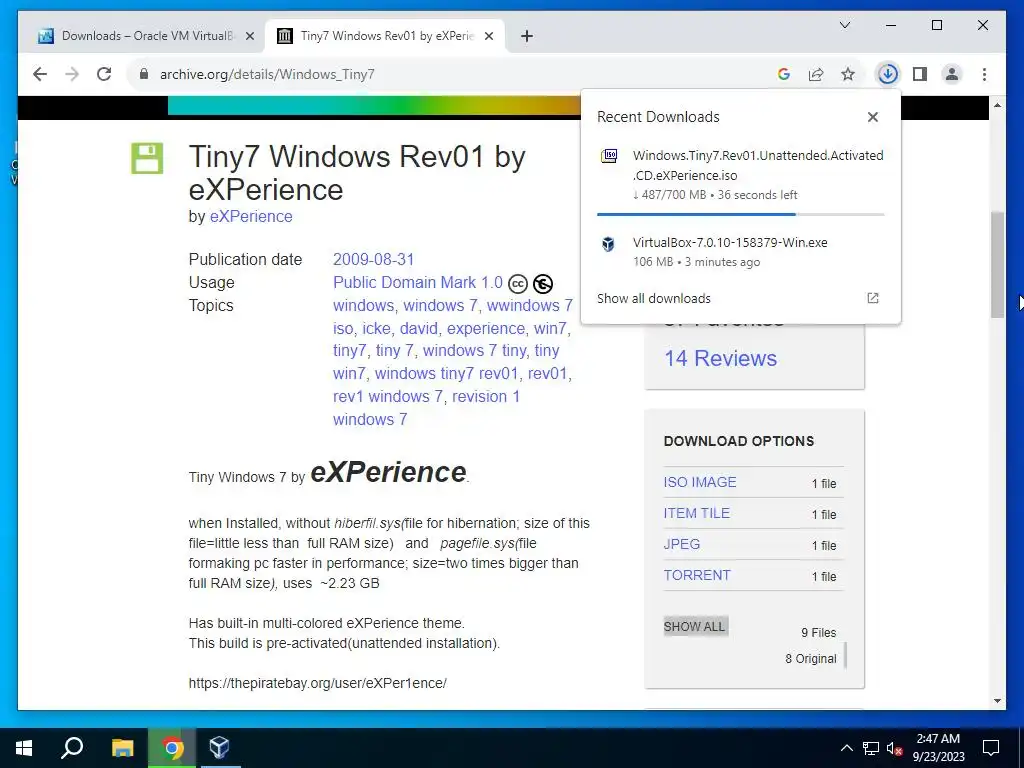Open the 'windows tiny7 rev01' topic link
Screen dimensions: 1024x768
(446, 373)
